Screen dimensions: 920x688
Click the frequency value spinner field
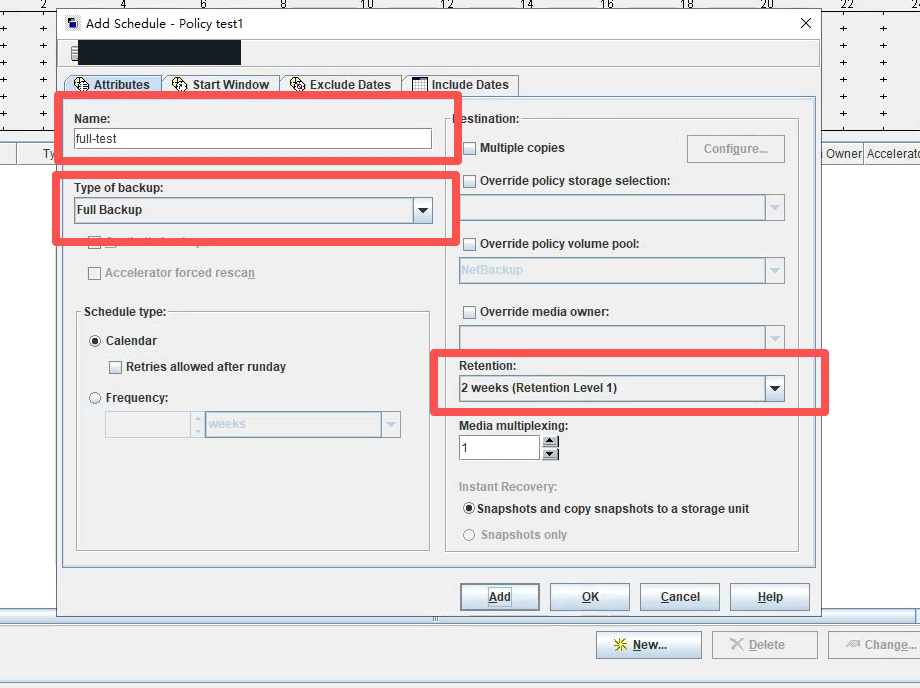[148, 424]
